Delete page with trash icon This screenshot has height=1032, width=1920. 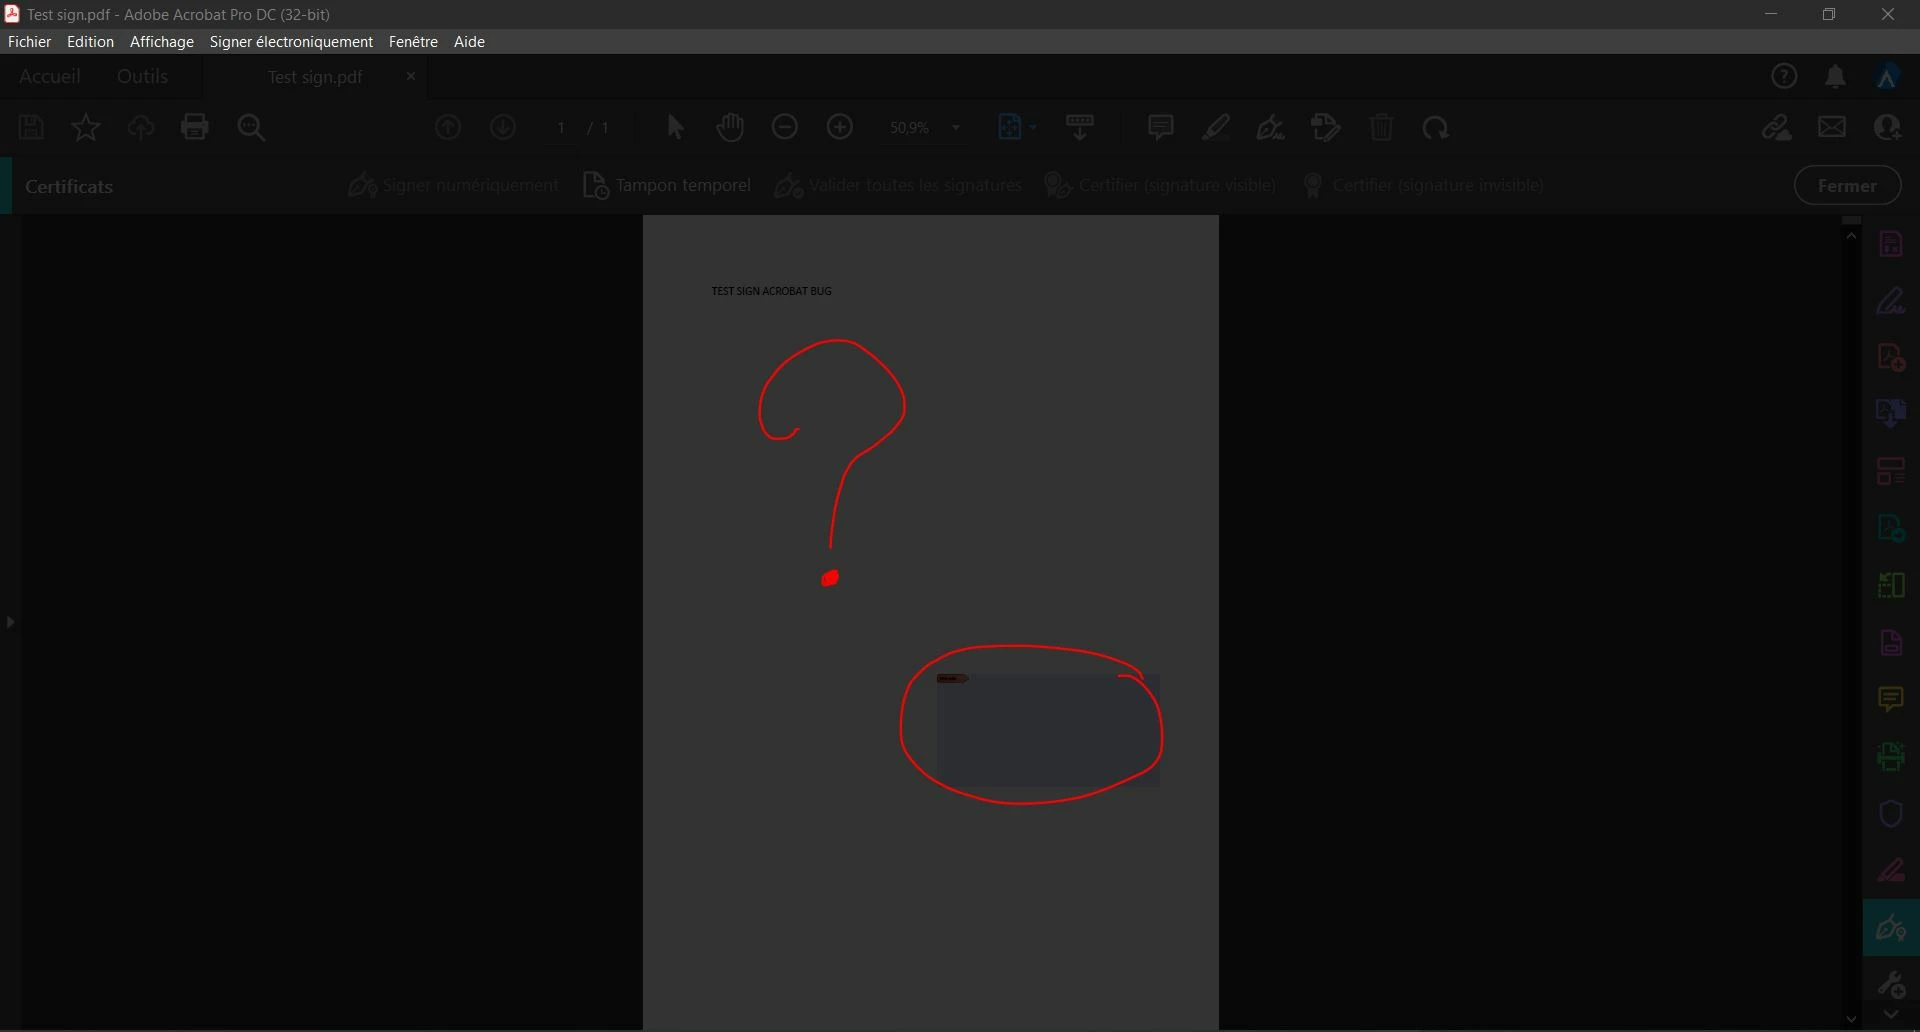tap(1382, 127)
